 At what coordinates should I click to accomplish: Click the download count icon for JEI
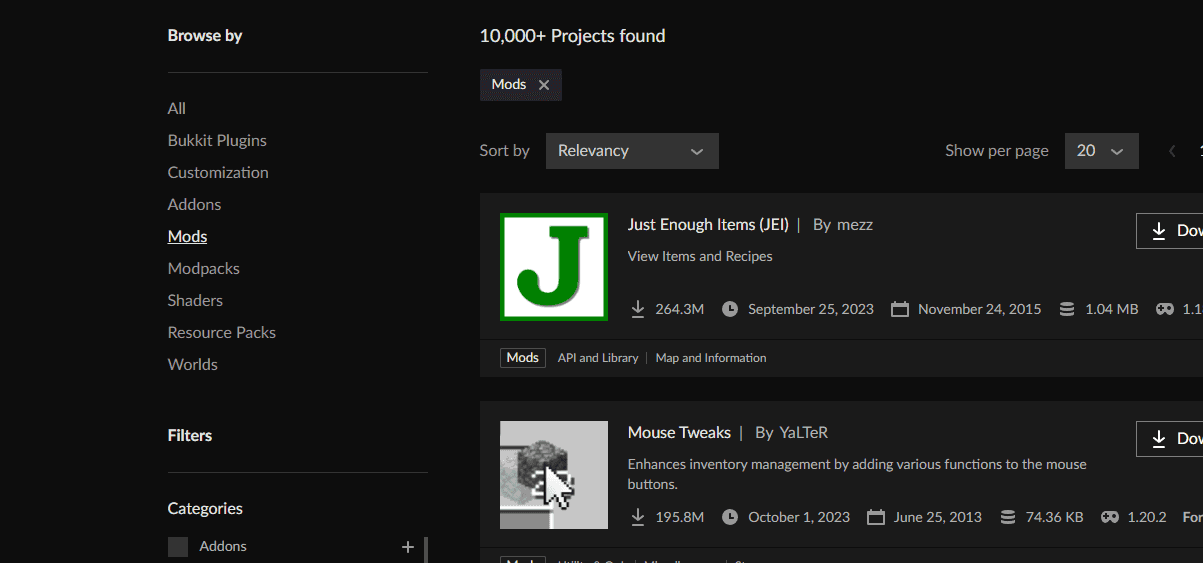(x=638, y=309)
